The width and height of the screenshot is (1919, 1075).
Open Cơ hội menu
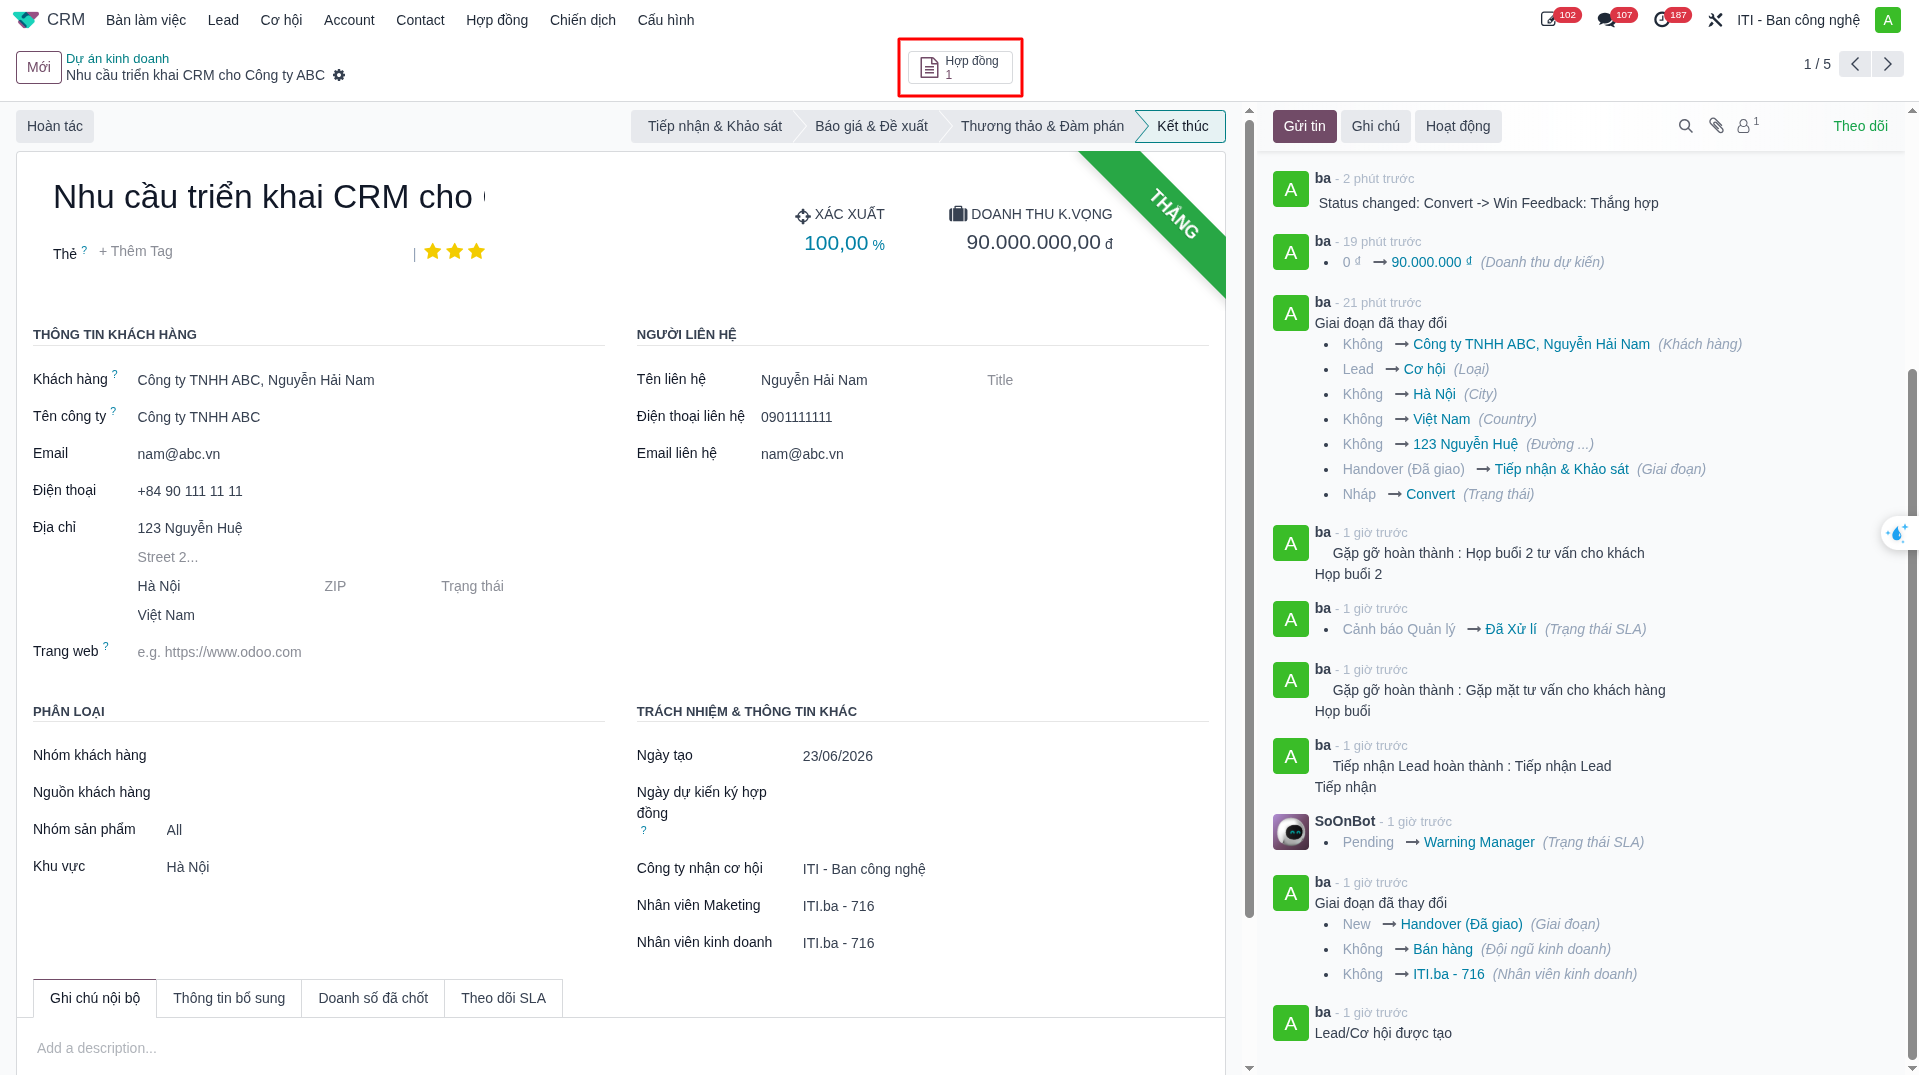(281, 20)
